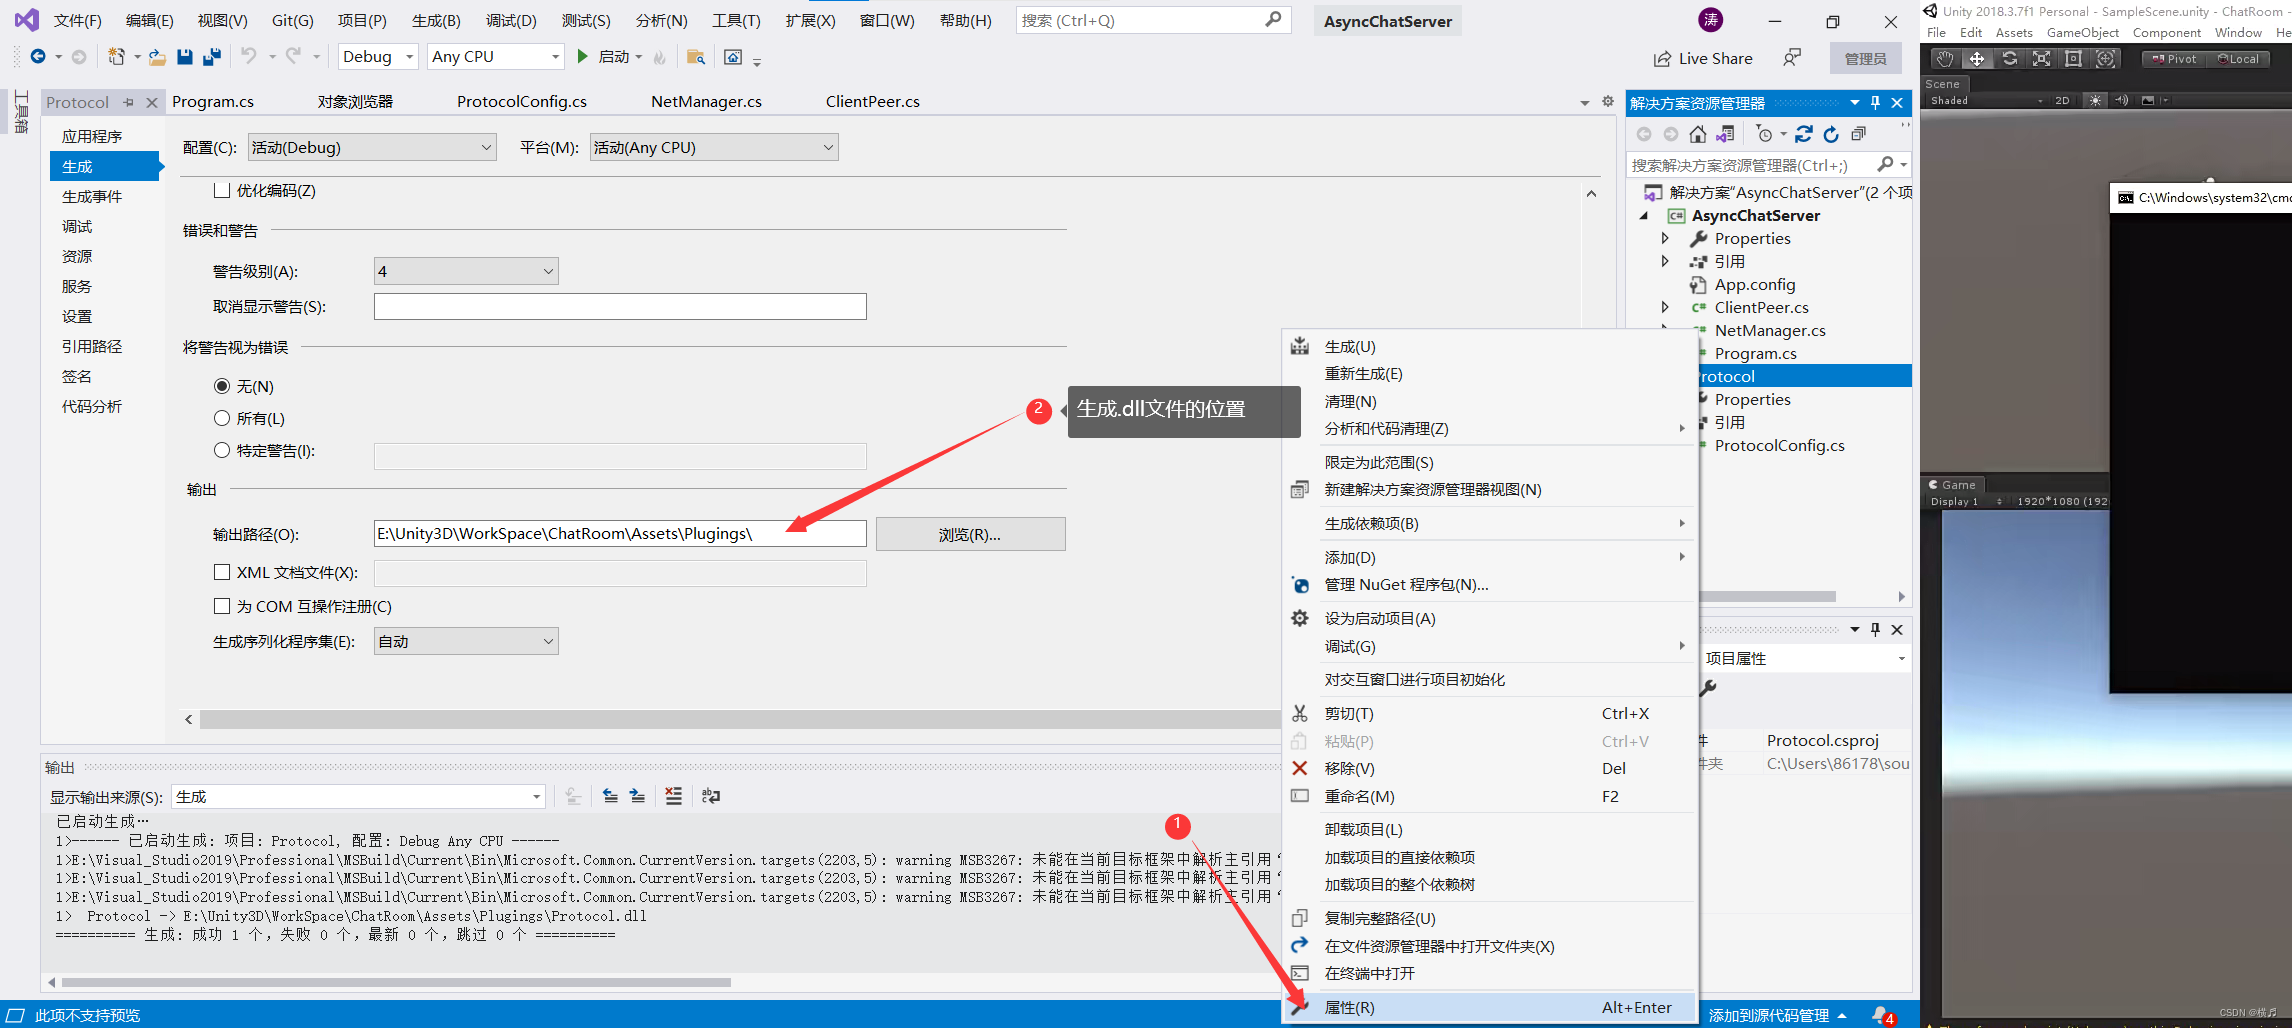The height and width of the screenshot is (1028, 2292).
Task: Select 管理 NuGet 程序包 menu item
Action: point(1490,584)
